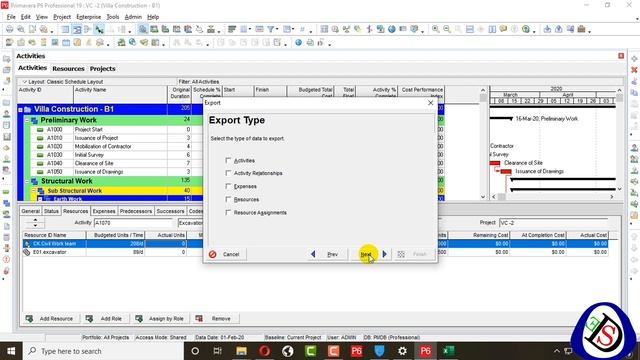Click the globe icon in the top toolbar

[x=391, y=29]
